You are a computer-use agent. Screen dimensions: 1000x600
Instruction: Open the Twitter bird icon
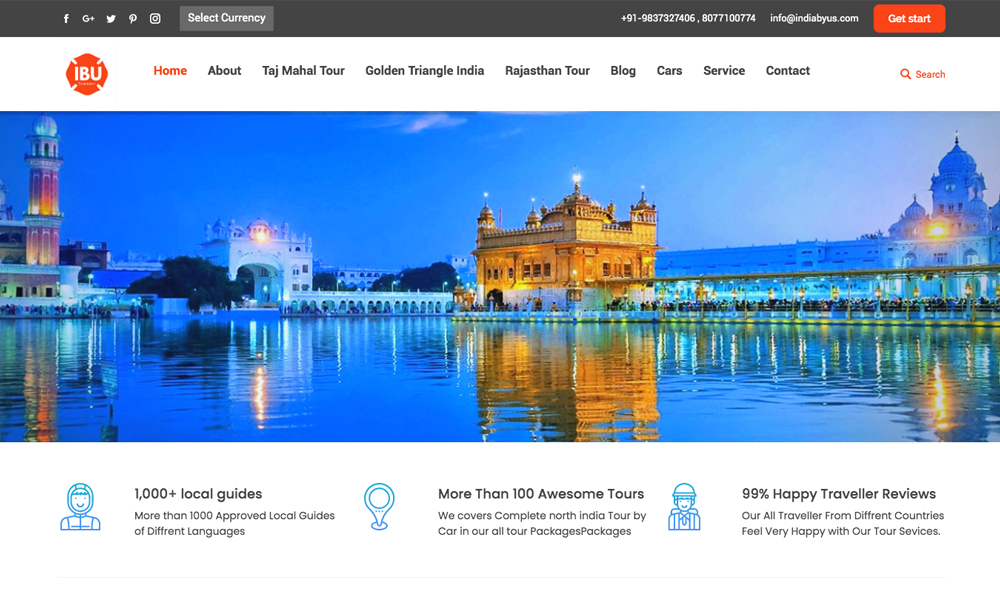[110, 19]
